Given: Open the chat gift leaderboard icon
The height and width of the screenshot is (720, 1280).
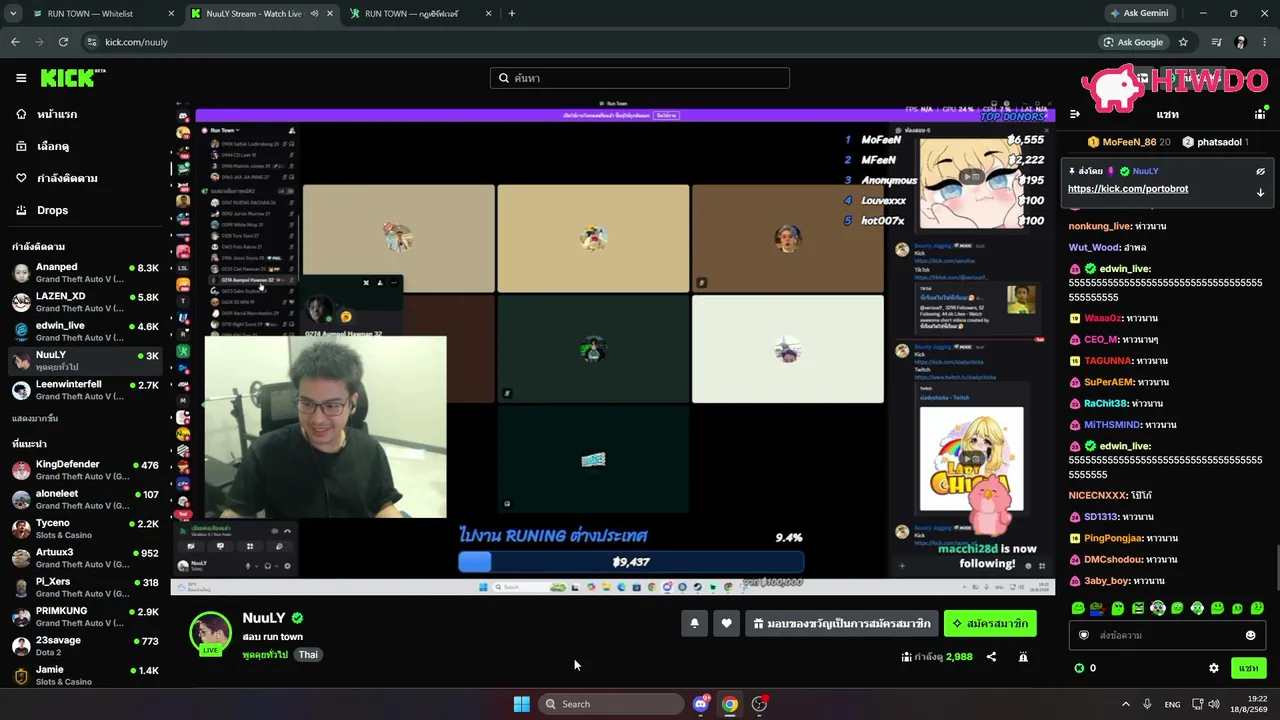Looking at the screenshot, I should click(x=1260, y=114).
